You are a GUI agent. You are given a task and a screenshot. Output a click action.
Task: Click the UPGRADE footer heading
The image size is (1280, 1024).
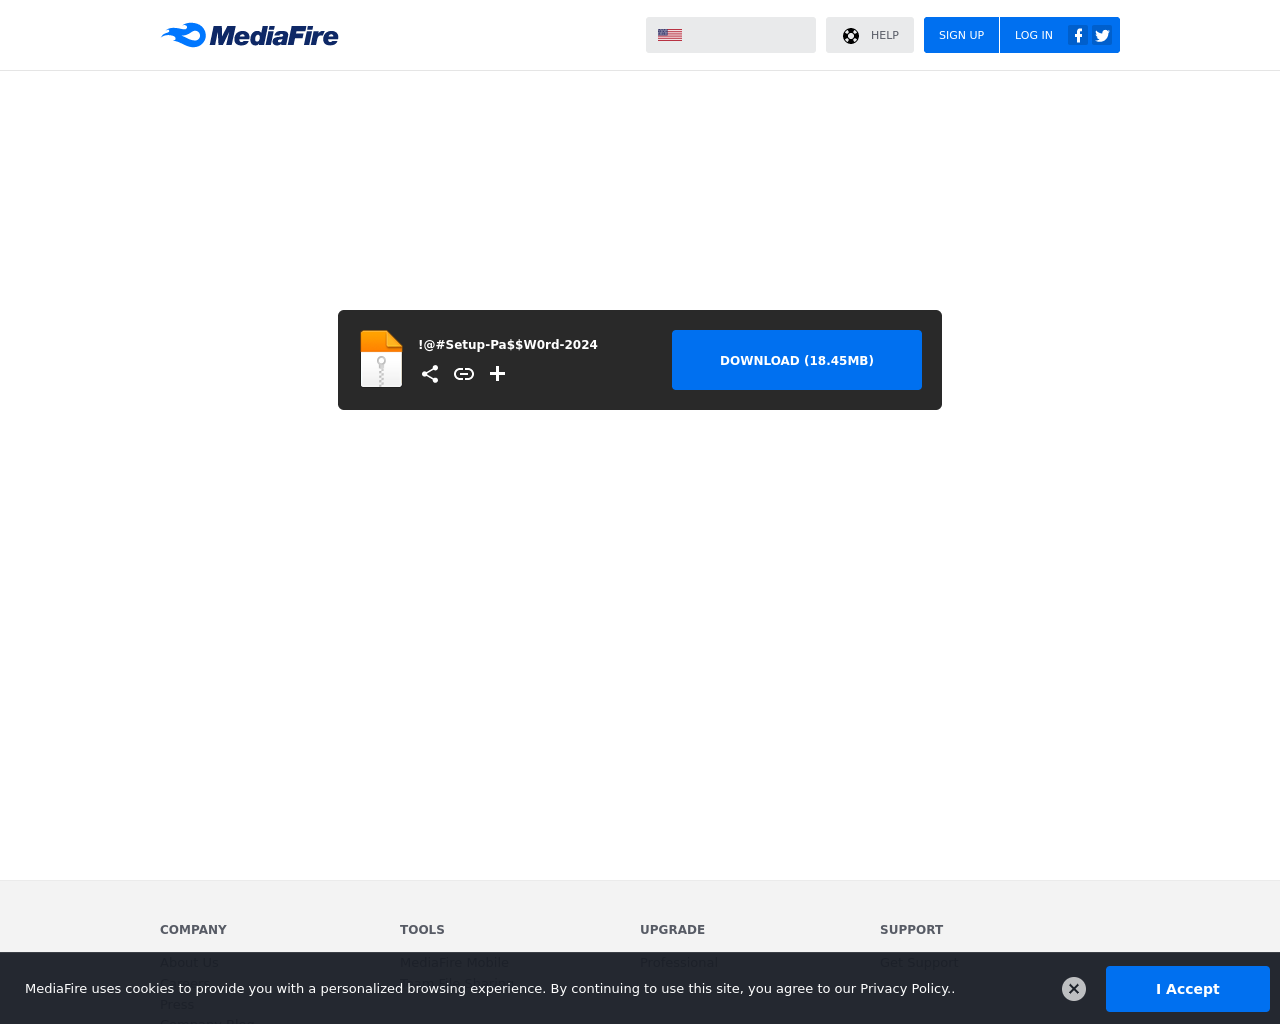pyautogui.click(x=672, y=930)
